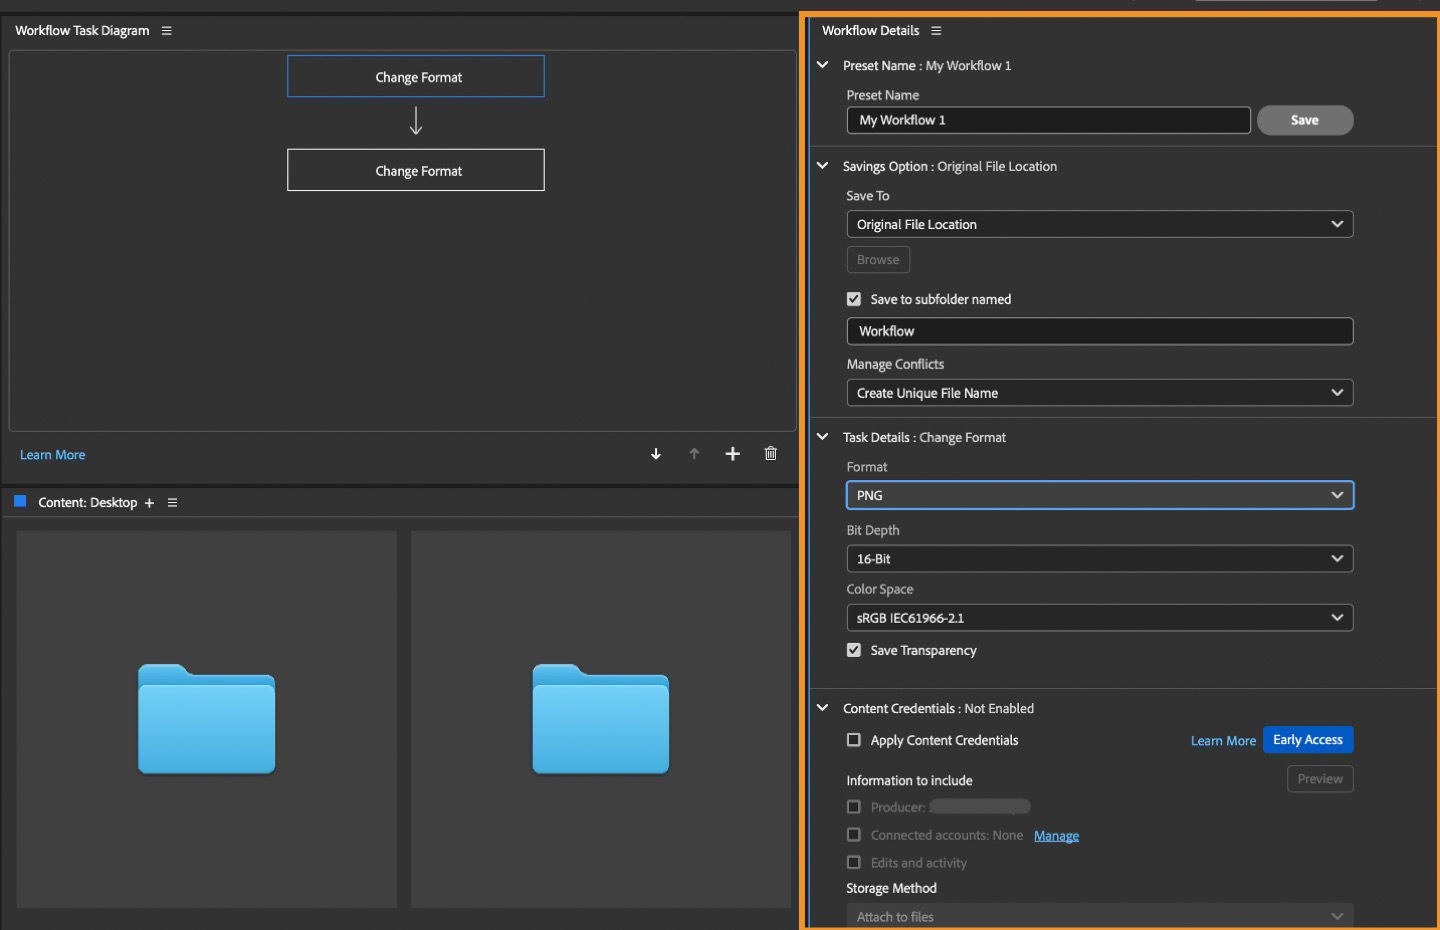Add a new workflow task with the plus icon

(732, 453)
